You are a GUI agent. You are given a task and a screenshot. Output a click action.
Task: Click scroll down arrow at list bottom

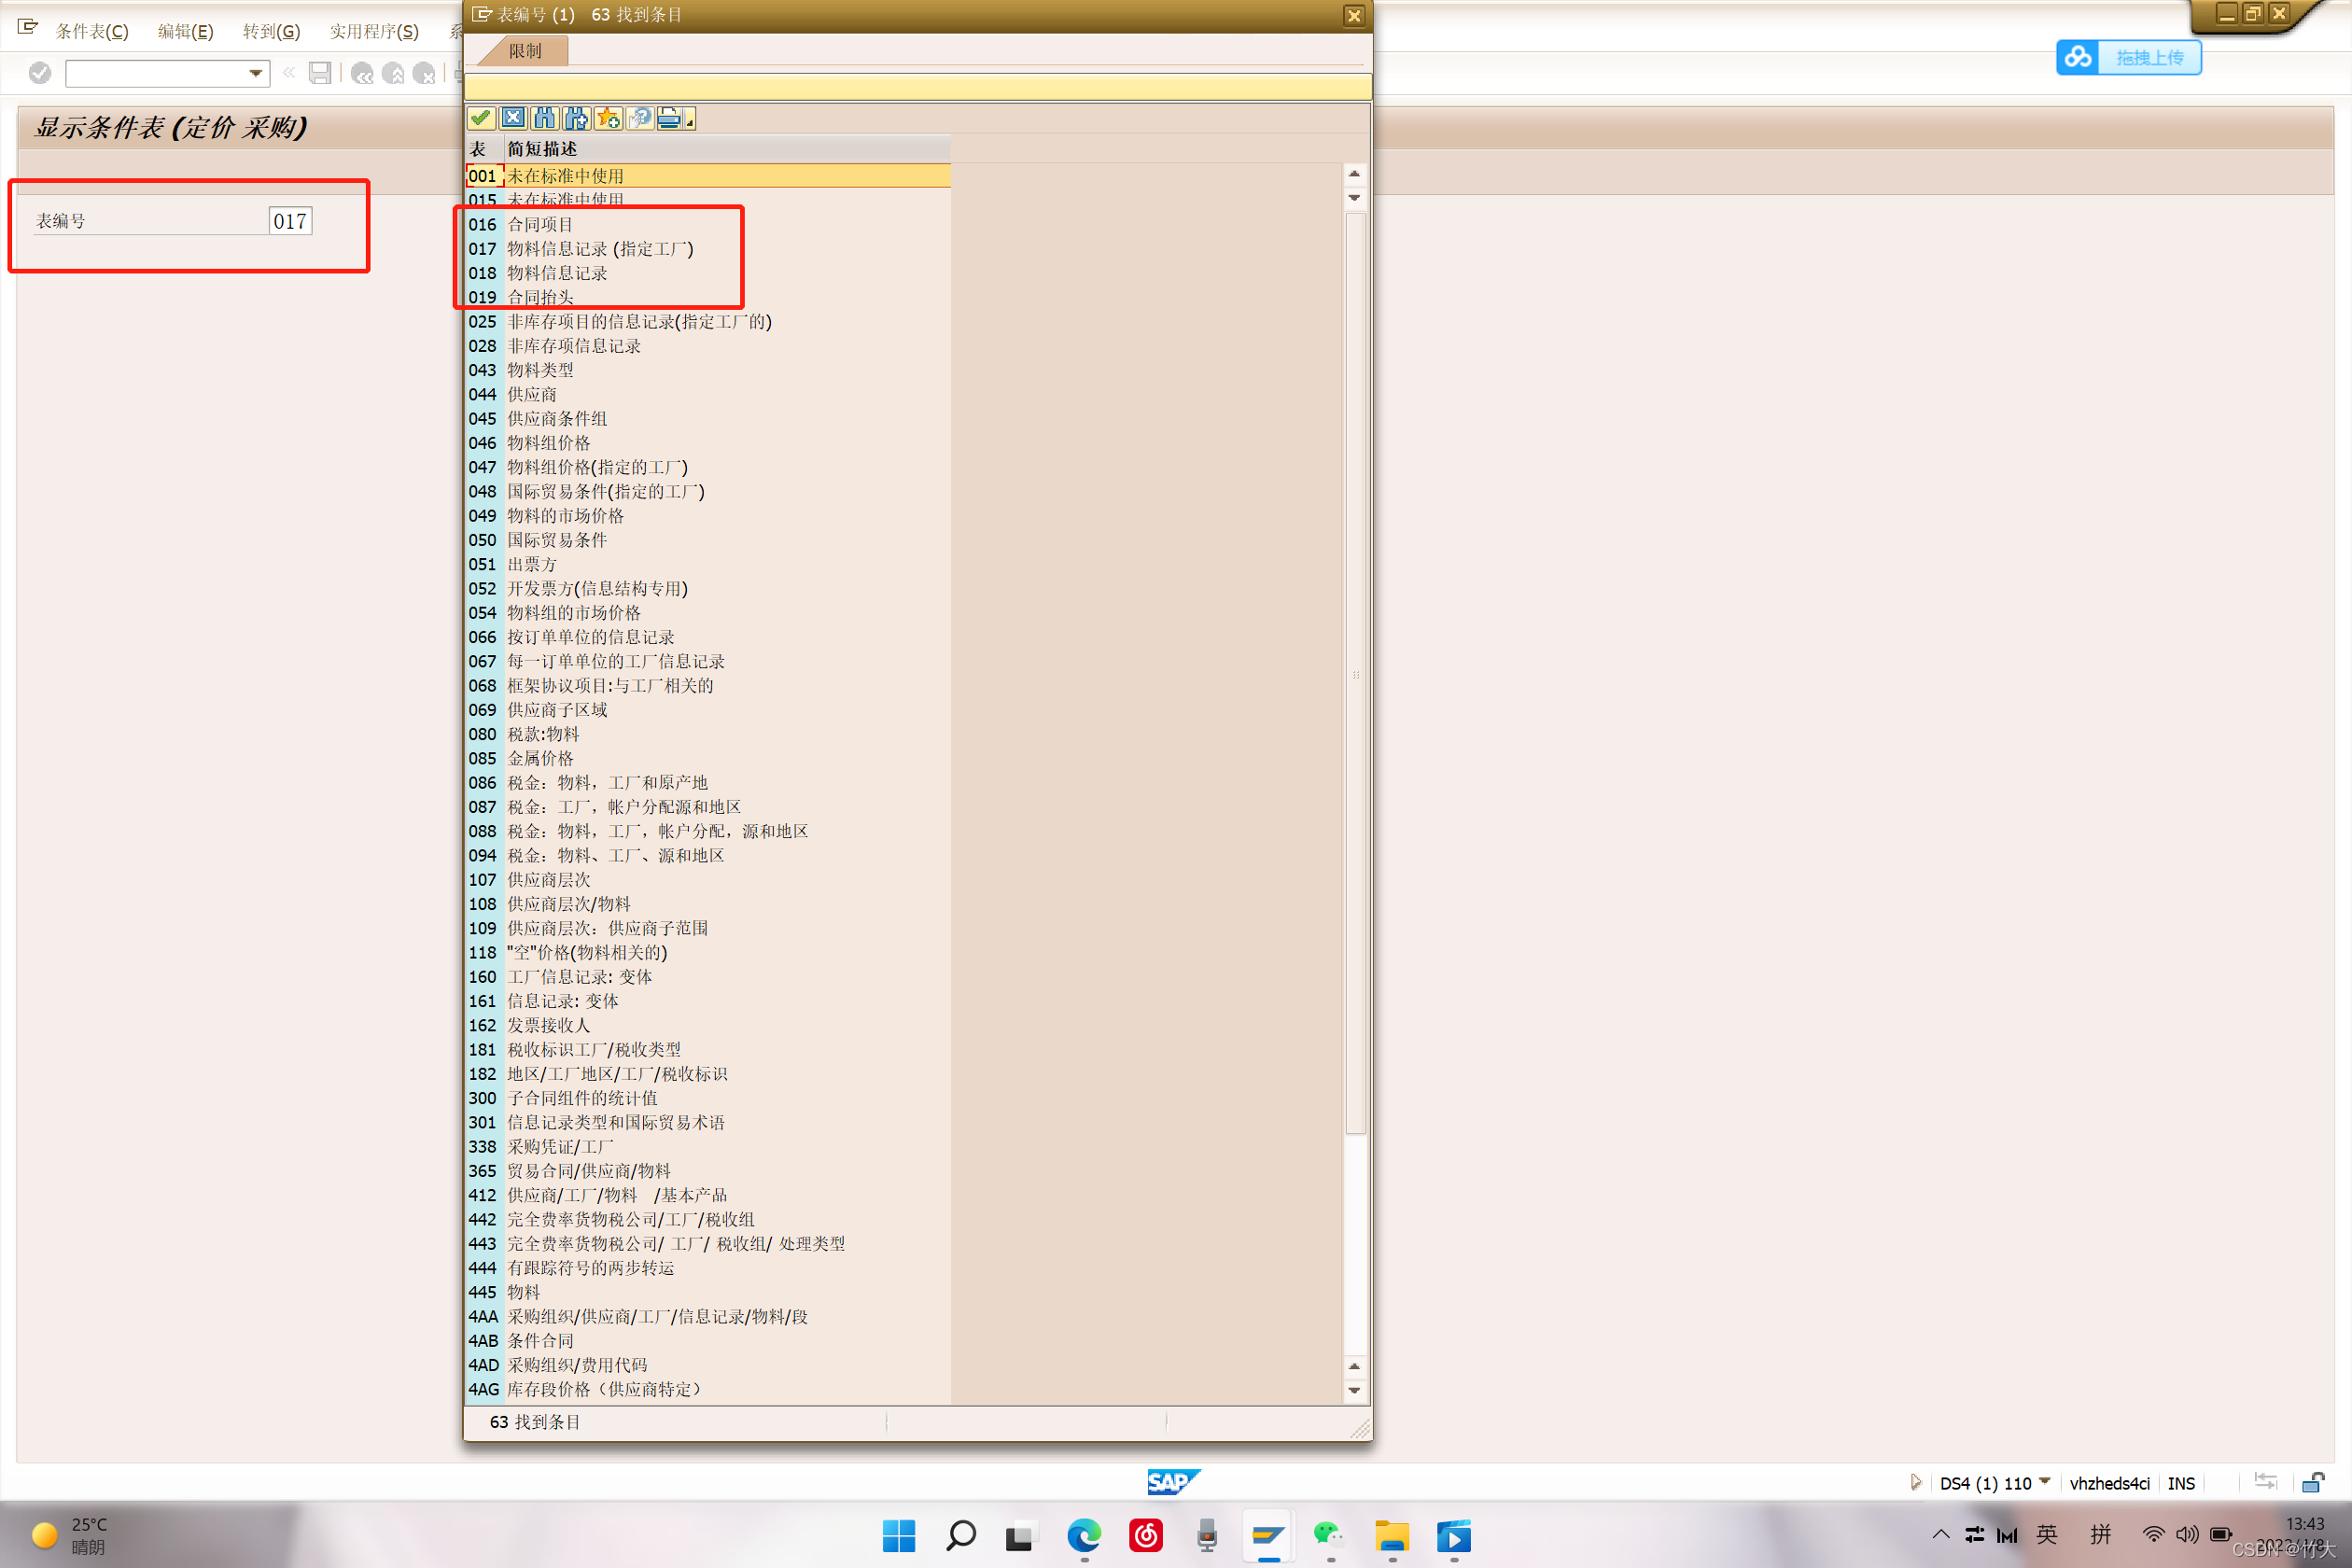[1354, 1390]
